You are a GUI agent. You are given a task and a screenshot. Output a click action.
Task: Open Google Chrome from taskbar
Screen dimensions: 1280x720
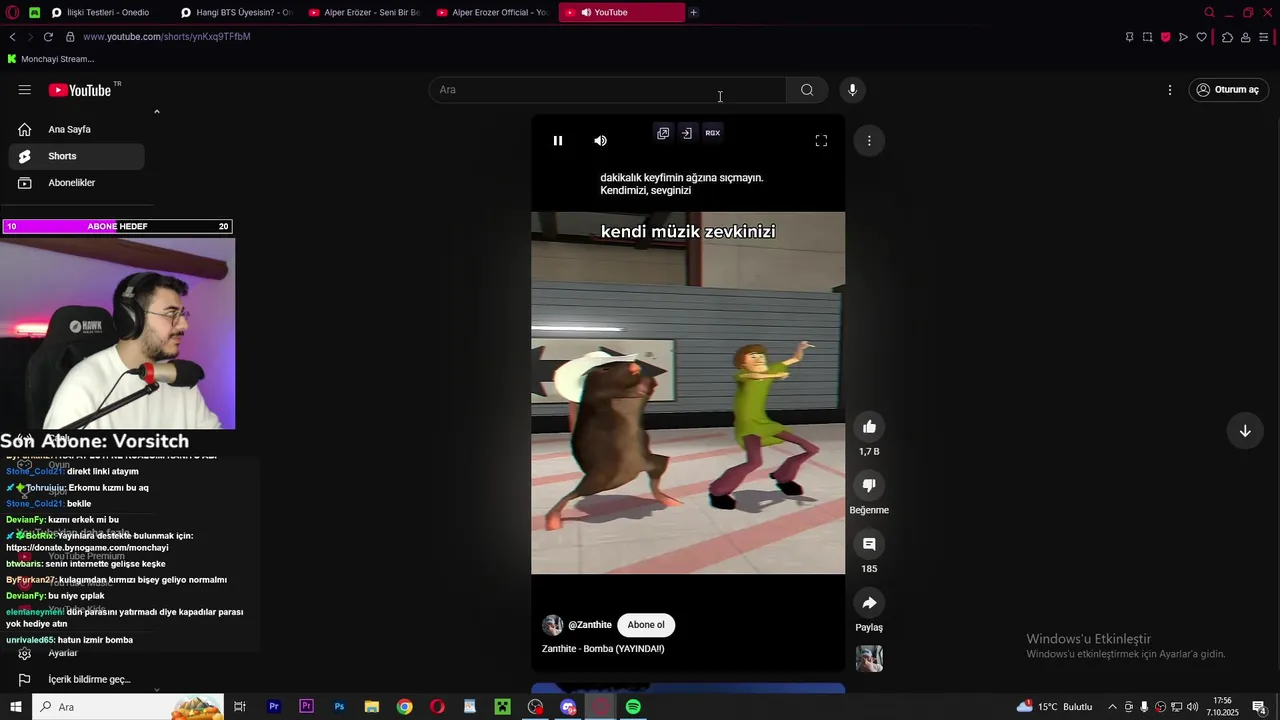tap(404, 707)
